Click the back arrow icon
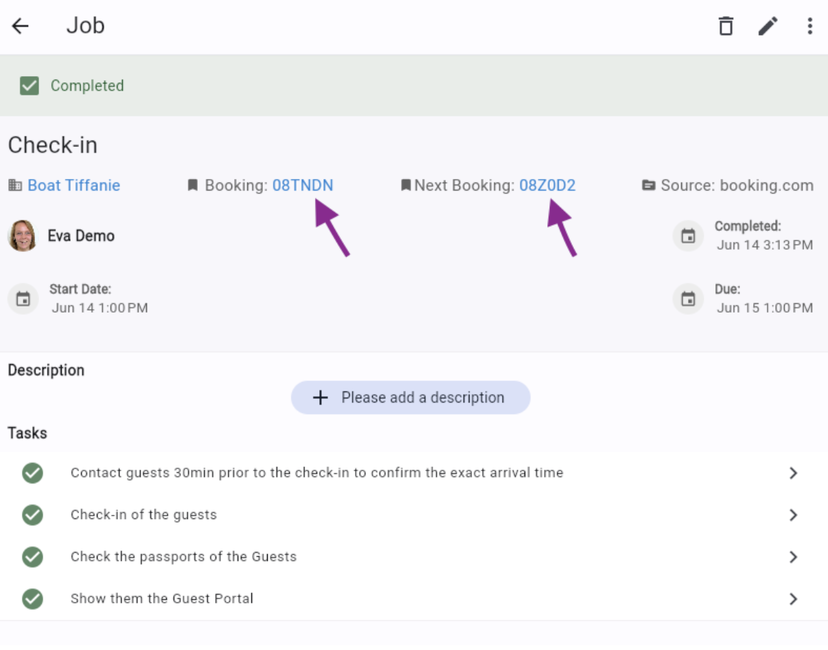Image resolution: width=828 pixels, height=650 pixels. (x=21, y=26)
